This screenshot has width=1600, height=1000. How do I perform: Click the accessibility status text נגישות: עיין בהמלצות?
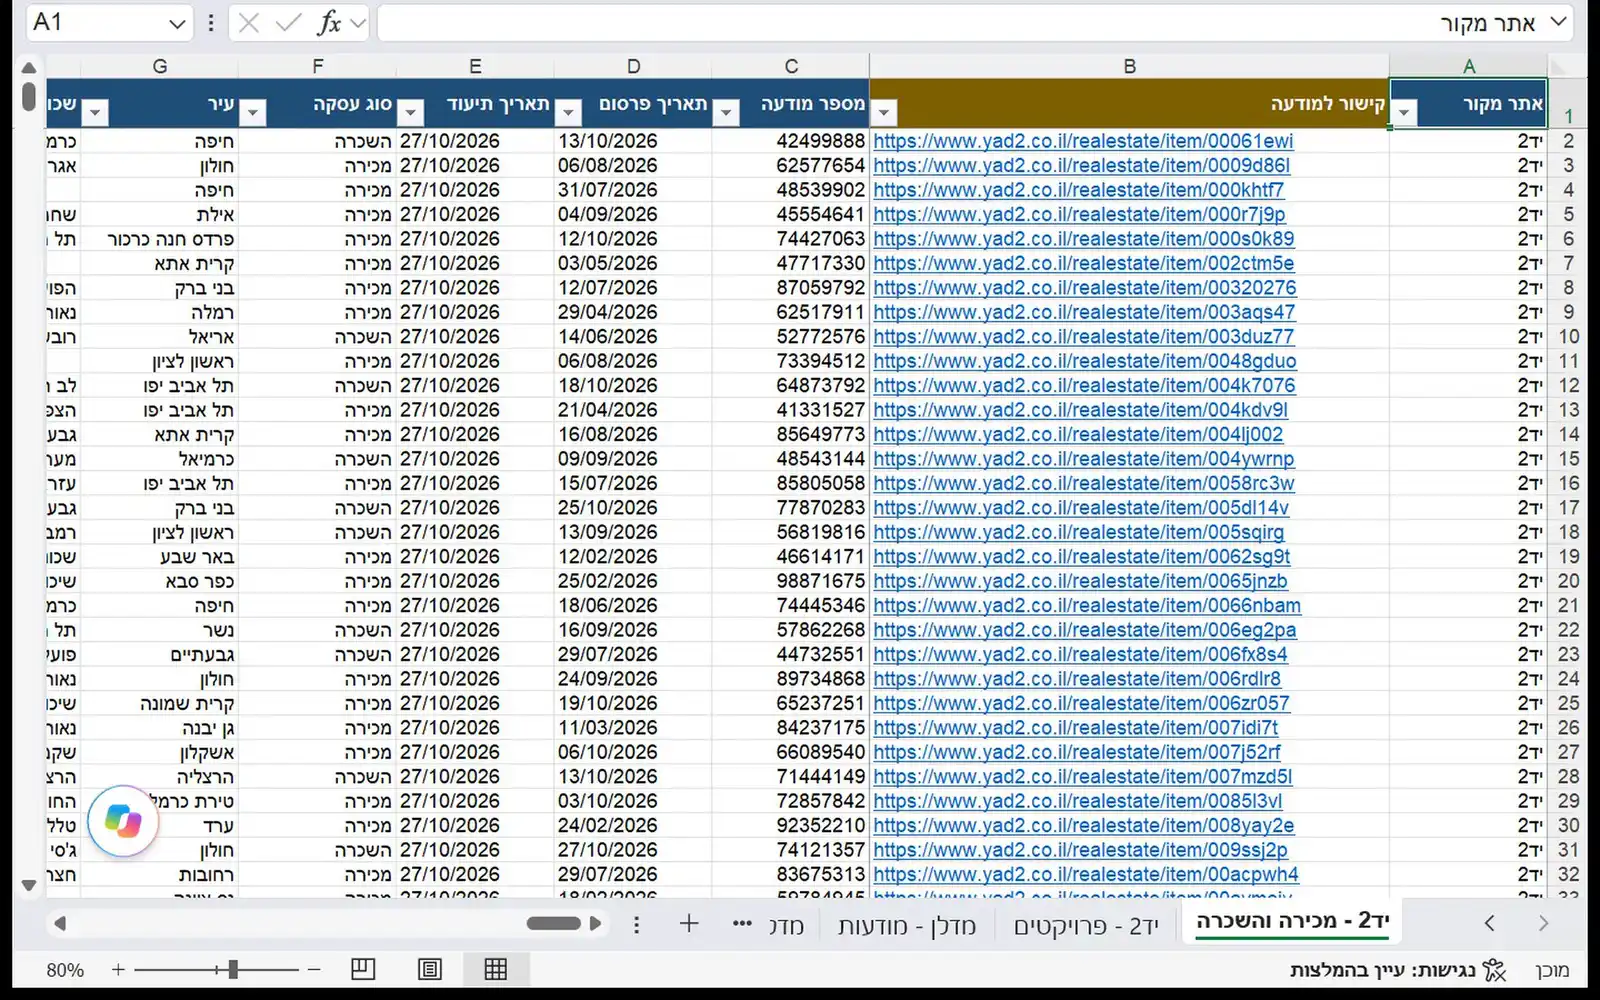(x=1382, y=970)
